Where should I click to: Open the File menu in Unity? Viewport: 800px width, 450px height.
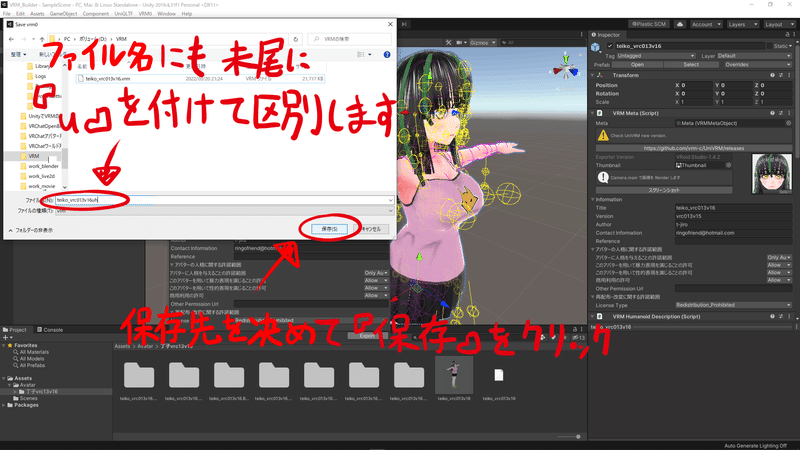[x=7, y=14]
